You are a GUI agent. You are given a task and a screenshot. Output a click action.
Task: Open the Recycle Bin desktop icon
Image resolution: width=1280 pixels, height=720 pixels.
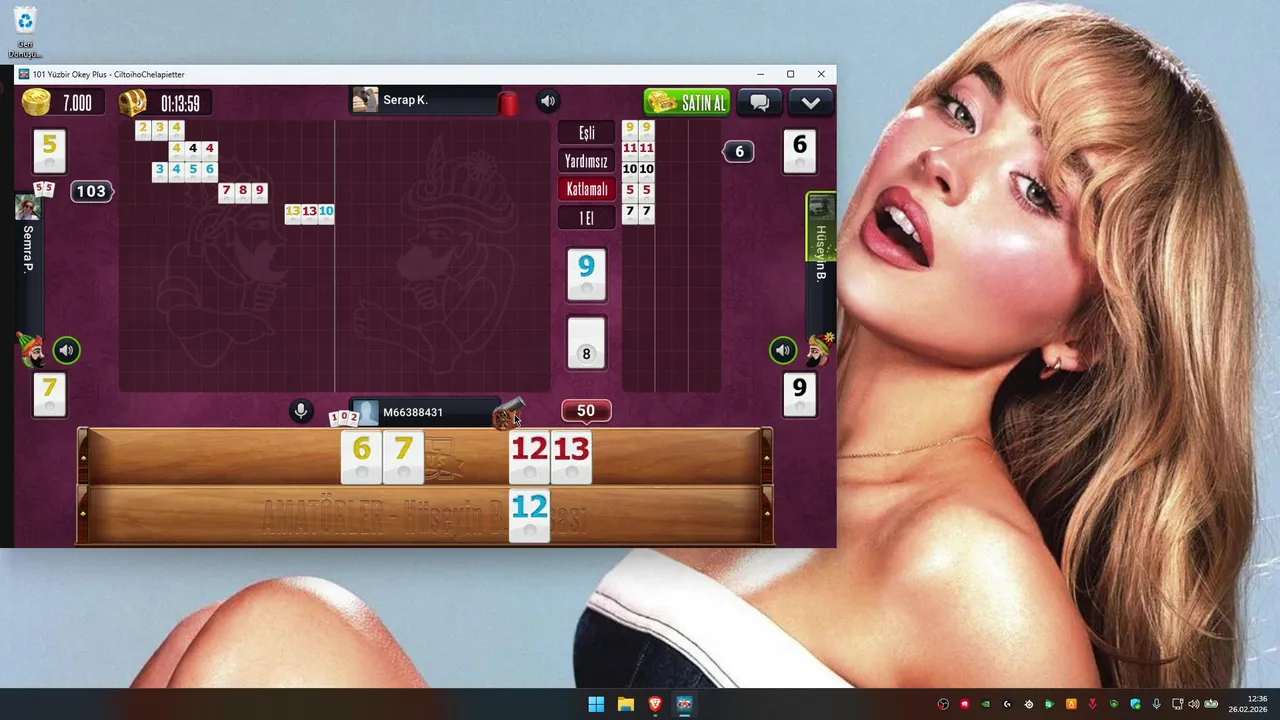click(25, 32)
